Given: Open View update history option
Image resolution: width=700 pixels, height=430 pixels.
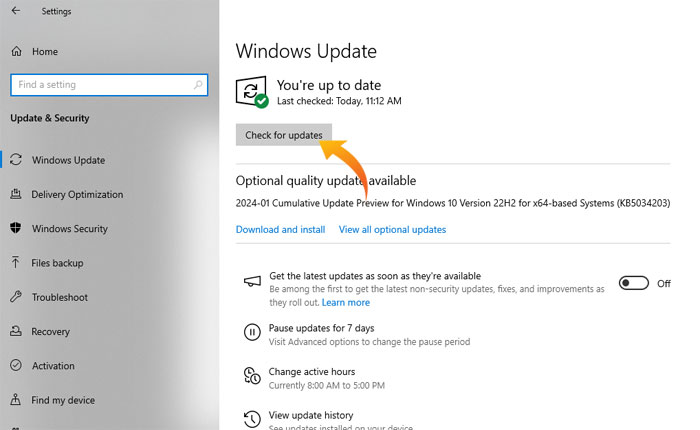Looking at the screenshot, I should tap(311, 415).
